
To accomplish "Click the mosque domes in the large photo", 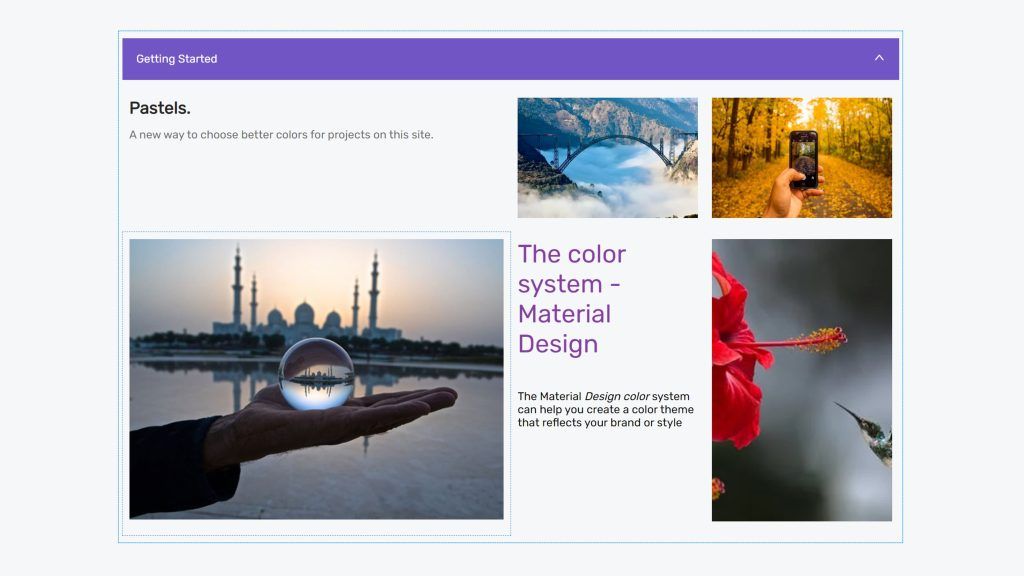I will pos(304,316).
